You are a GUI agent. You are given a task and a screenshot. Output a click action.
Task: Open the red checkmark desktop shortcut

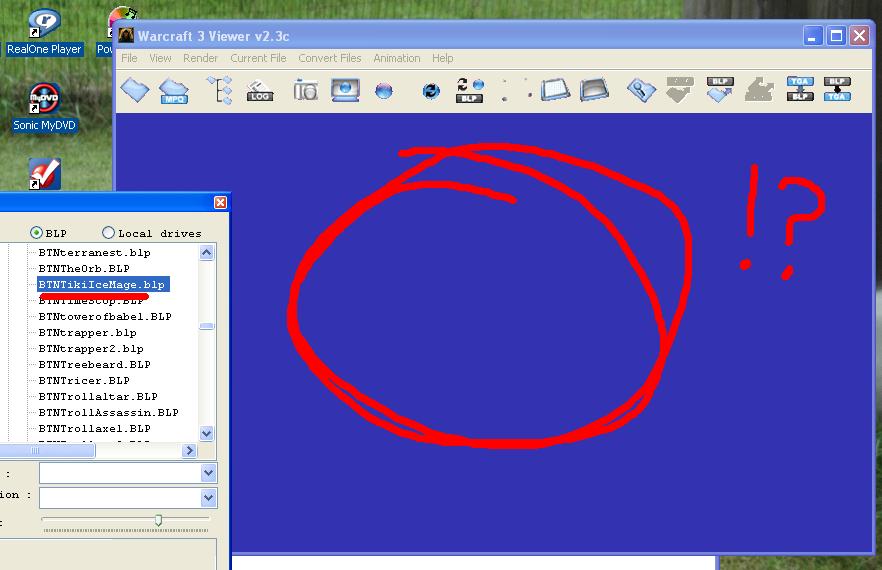coord(44,173)
